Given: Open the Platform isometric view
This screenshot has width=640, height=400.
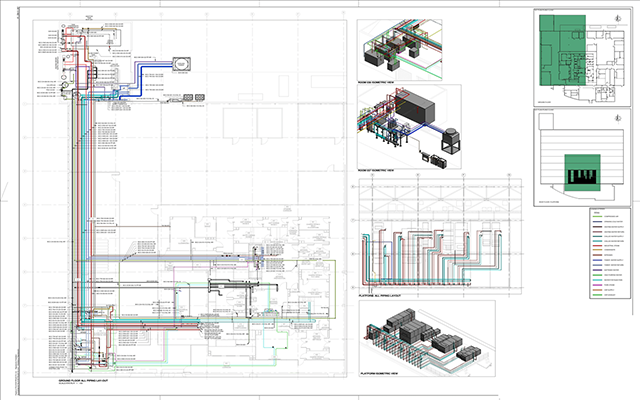Looking at the screenshot, I should pyautogui.click(x=427, y=338).
